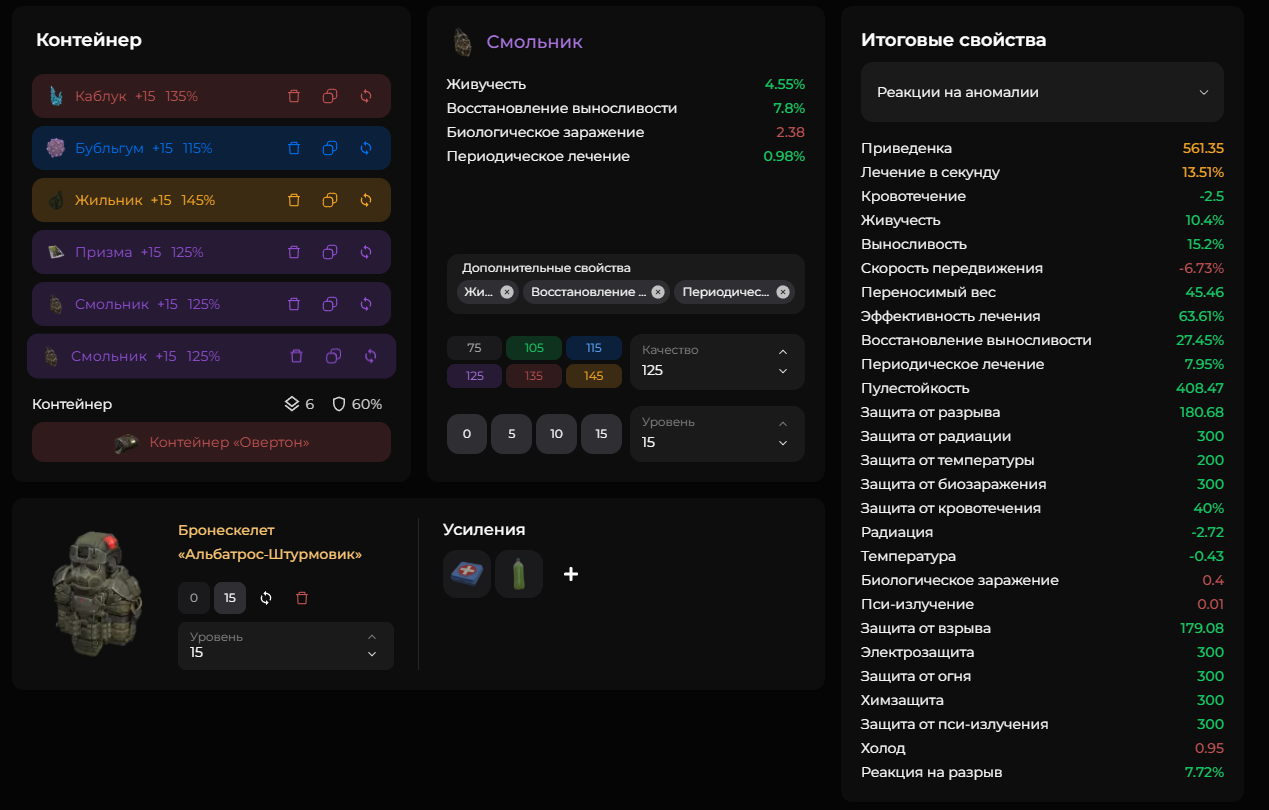This screenshot has width=1269, height=810.
Task: Expand the Качество quality dropdown
Action: (717, 362)
